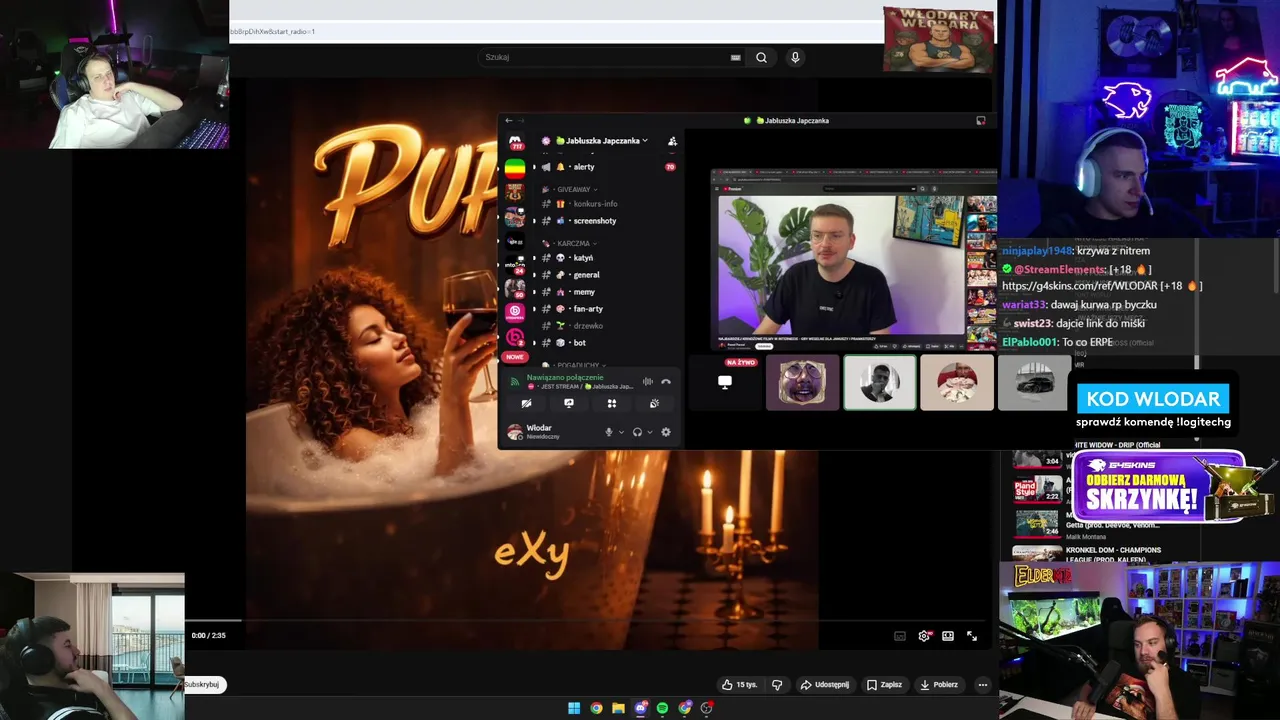The width and height of the screenshot is (1280, 720).
Task: Start YouTube voice search microphone
Action: [795, 57]
